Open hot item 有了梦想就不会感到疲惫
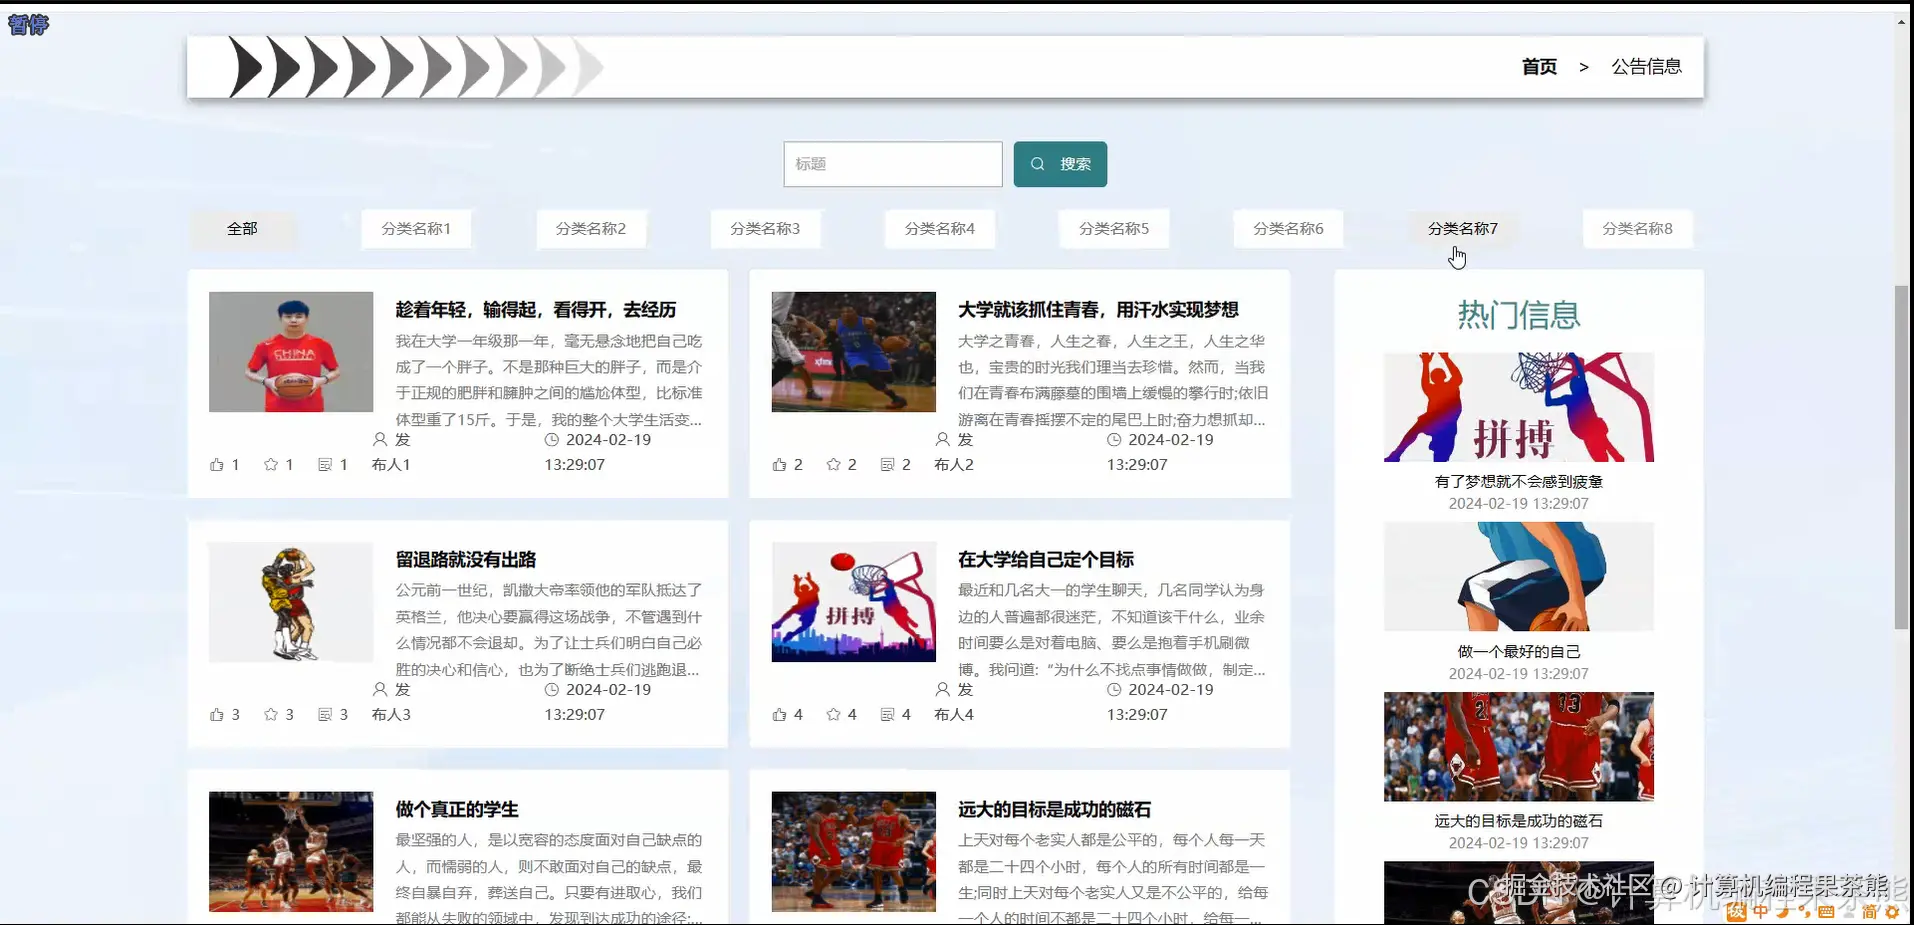 [1519, 482]
